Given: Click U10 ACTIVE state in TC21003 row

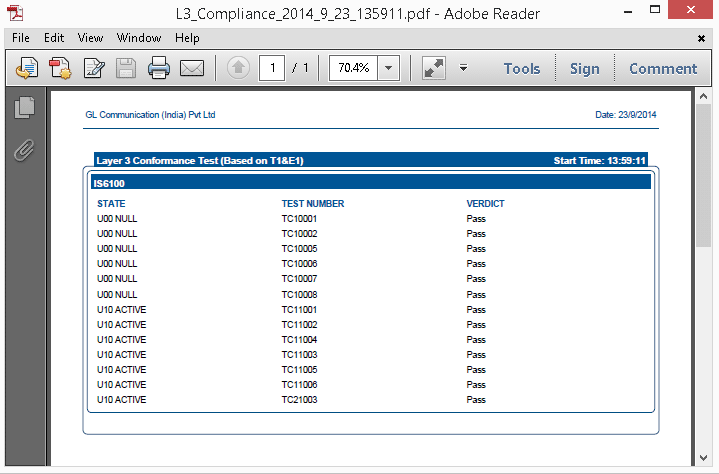Looking at the screenshot, I should [x=122, y=400].
